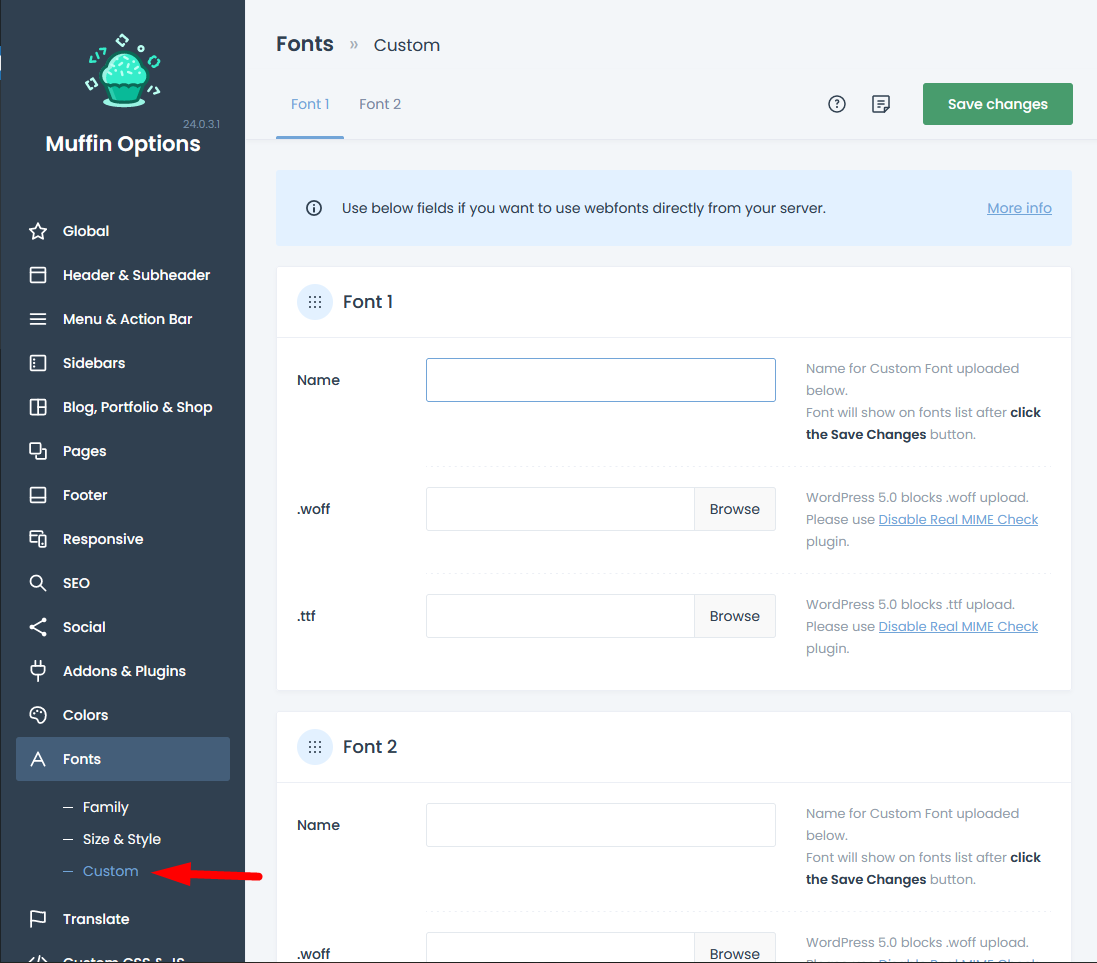
Task: Click the Font 1 .woff path field
Action: click(560, 509)
